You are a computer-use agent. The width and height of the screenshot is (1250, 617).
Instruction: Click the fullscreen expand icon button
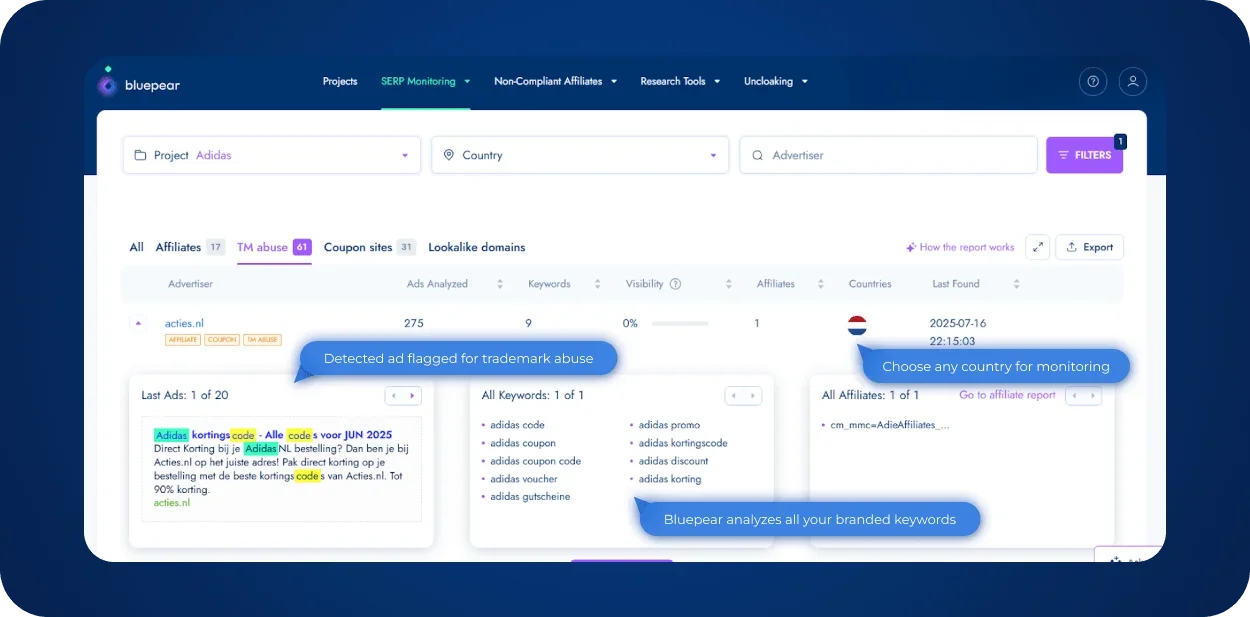(1038, 247)
